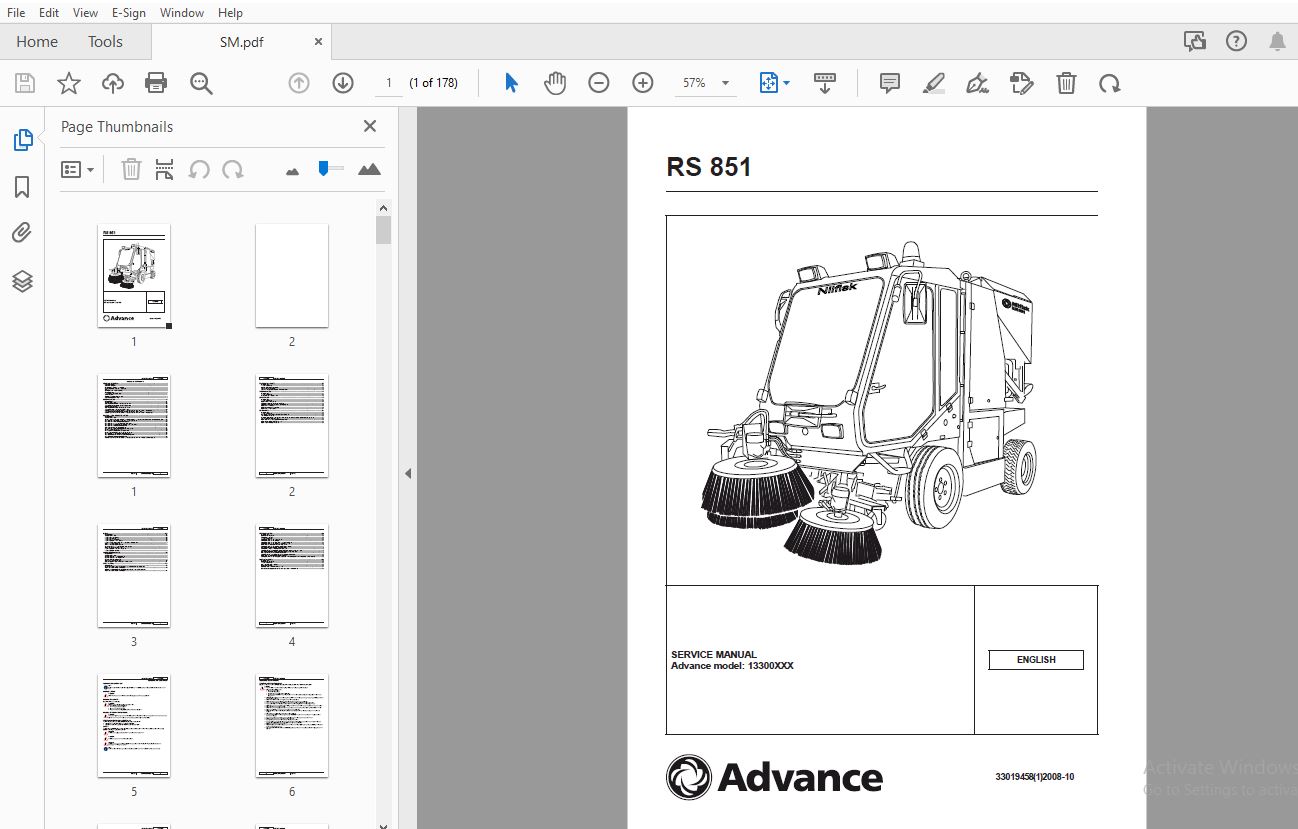Choose the Selection arrow tool
The height and width of the screenshot is (829, 1298).
511,83
